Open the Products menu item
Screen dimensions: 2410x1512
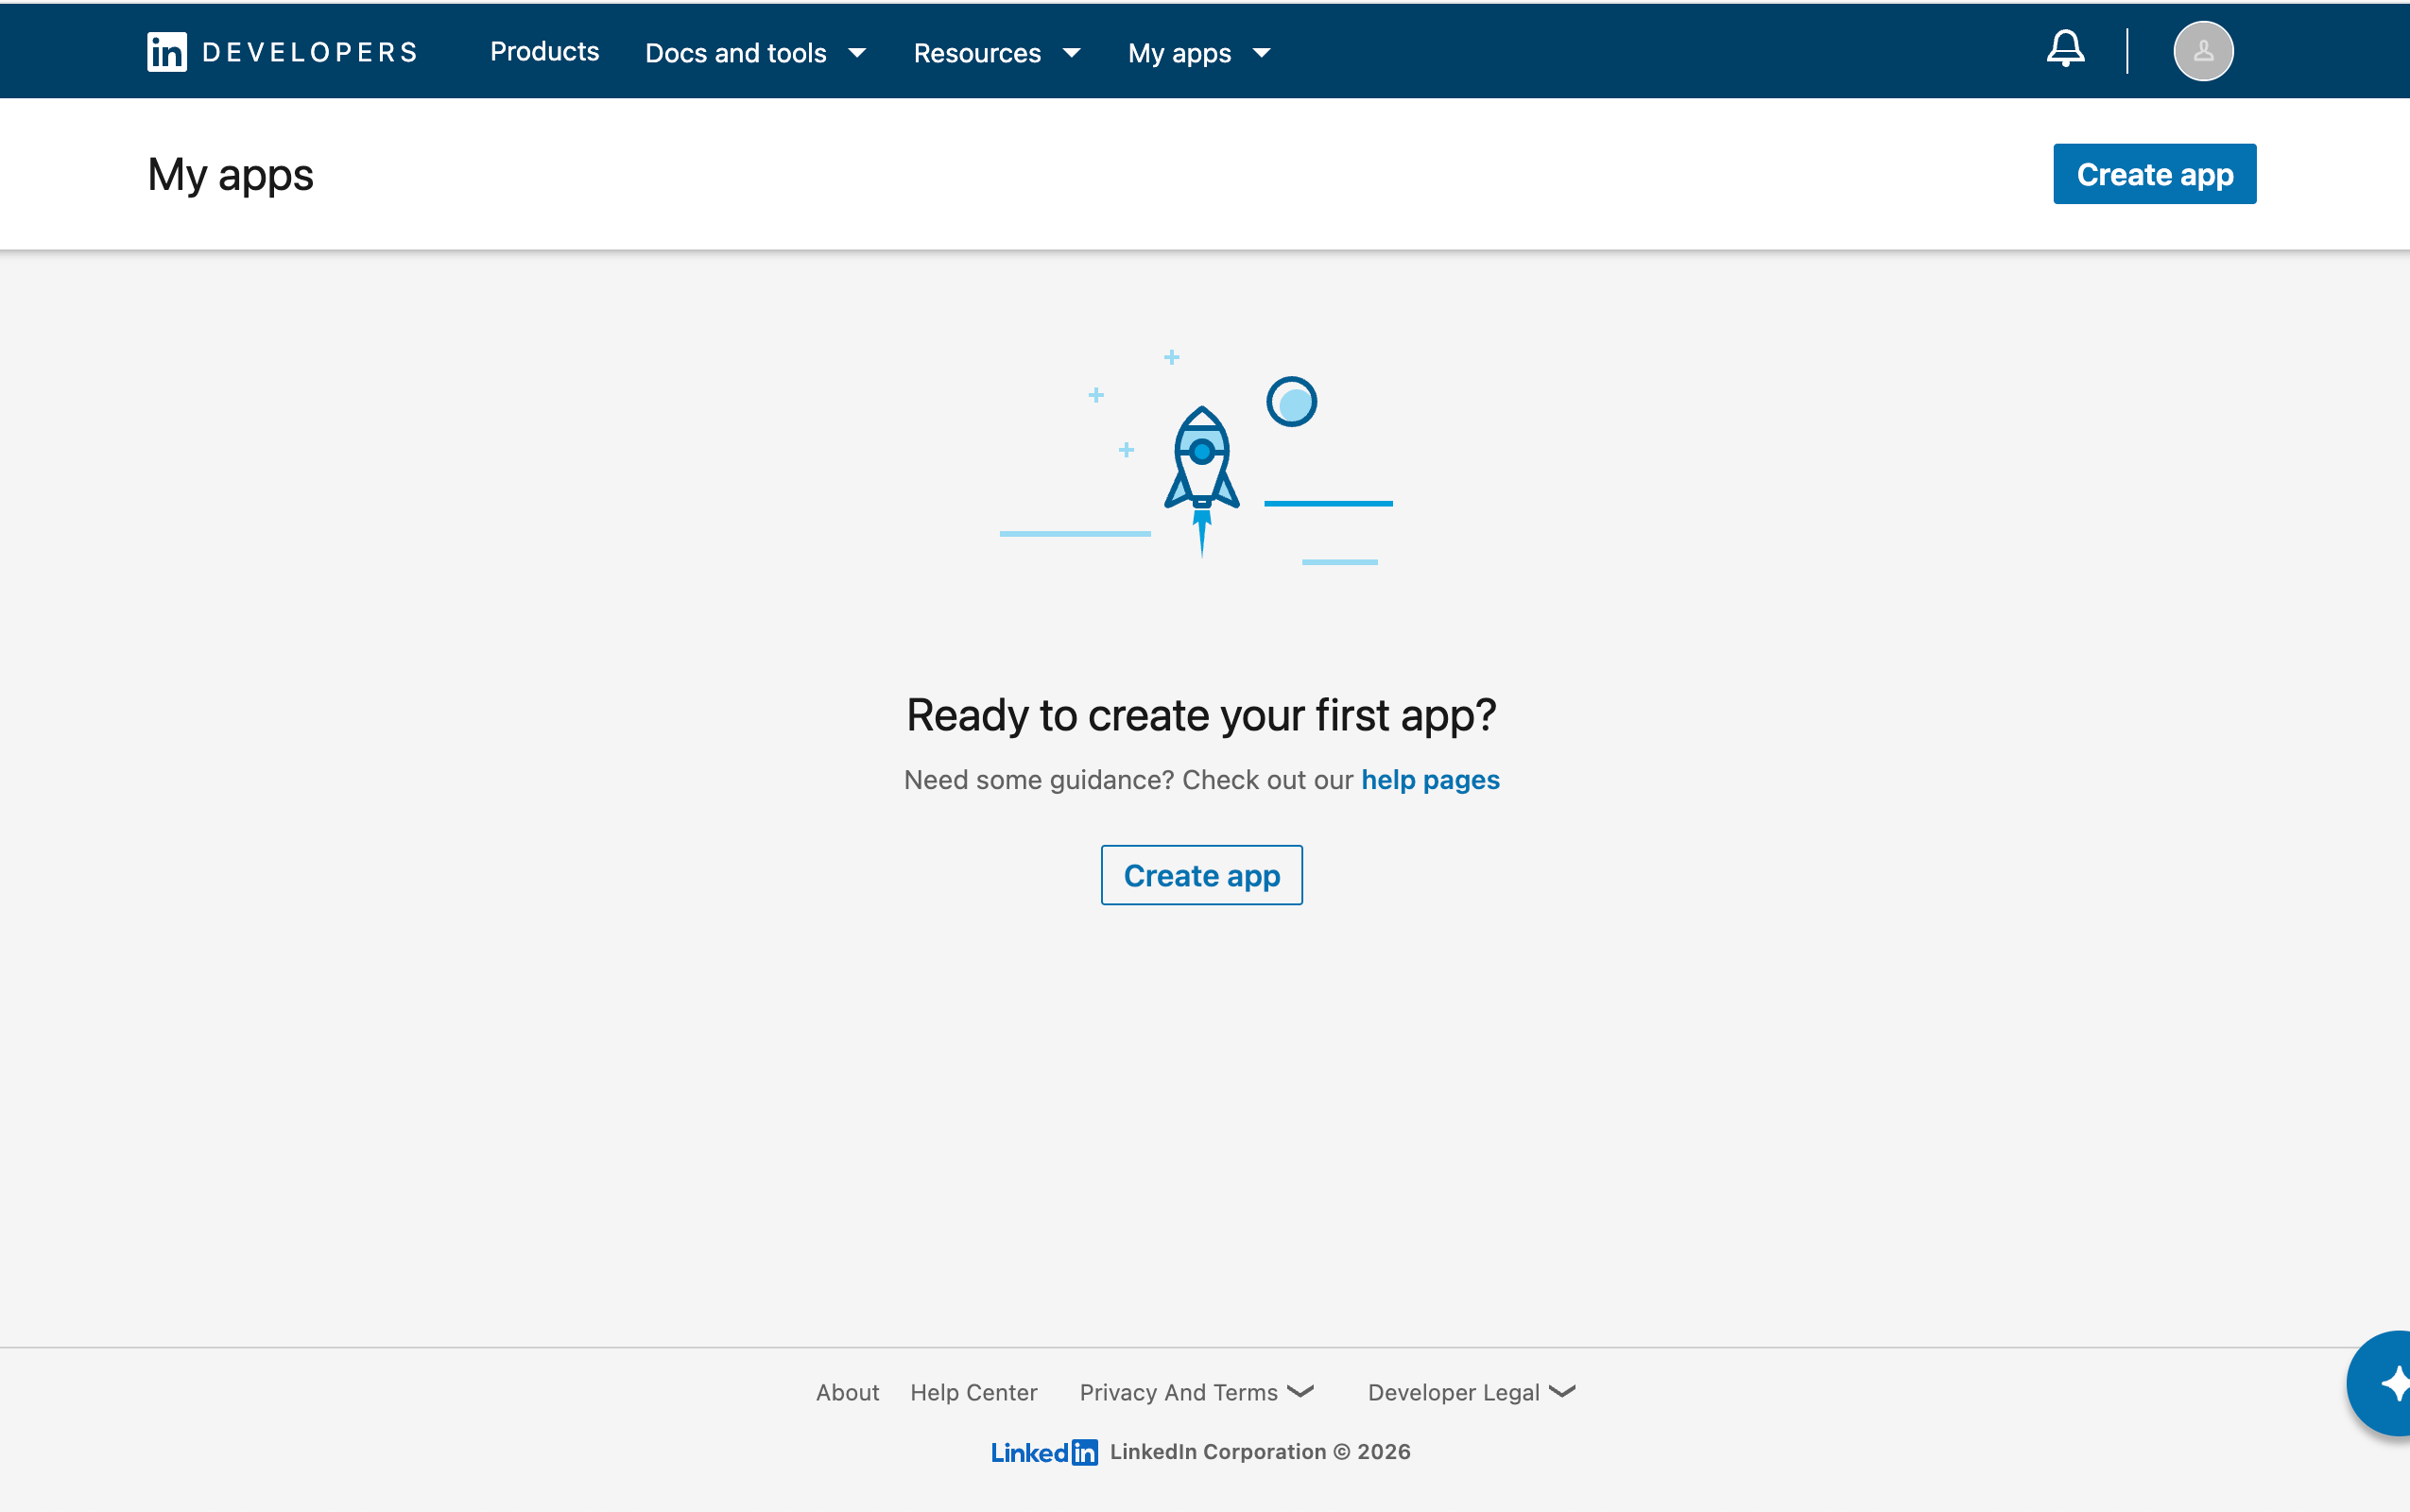[544, 52]
